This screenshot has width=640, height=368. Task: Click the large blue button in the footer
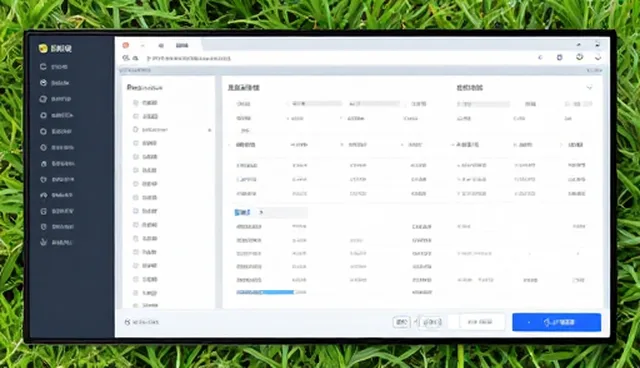556,322
